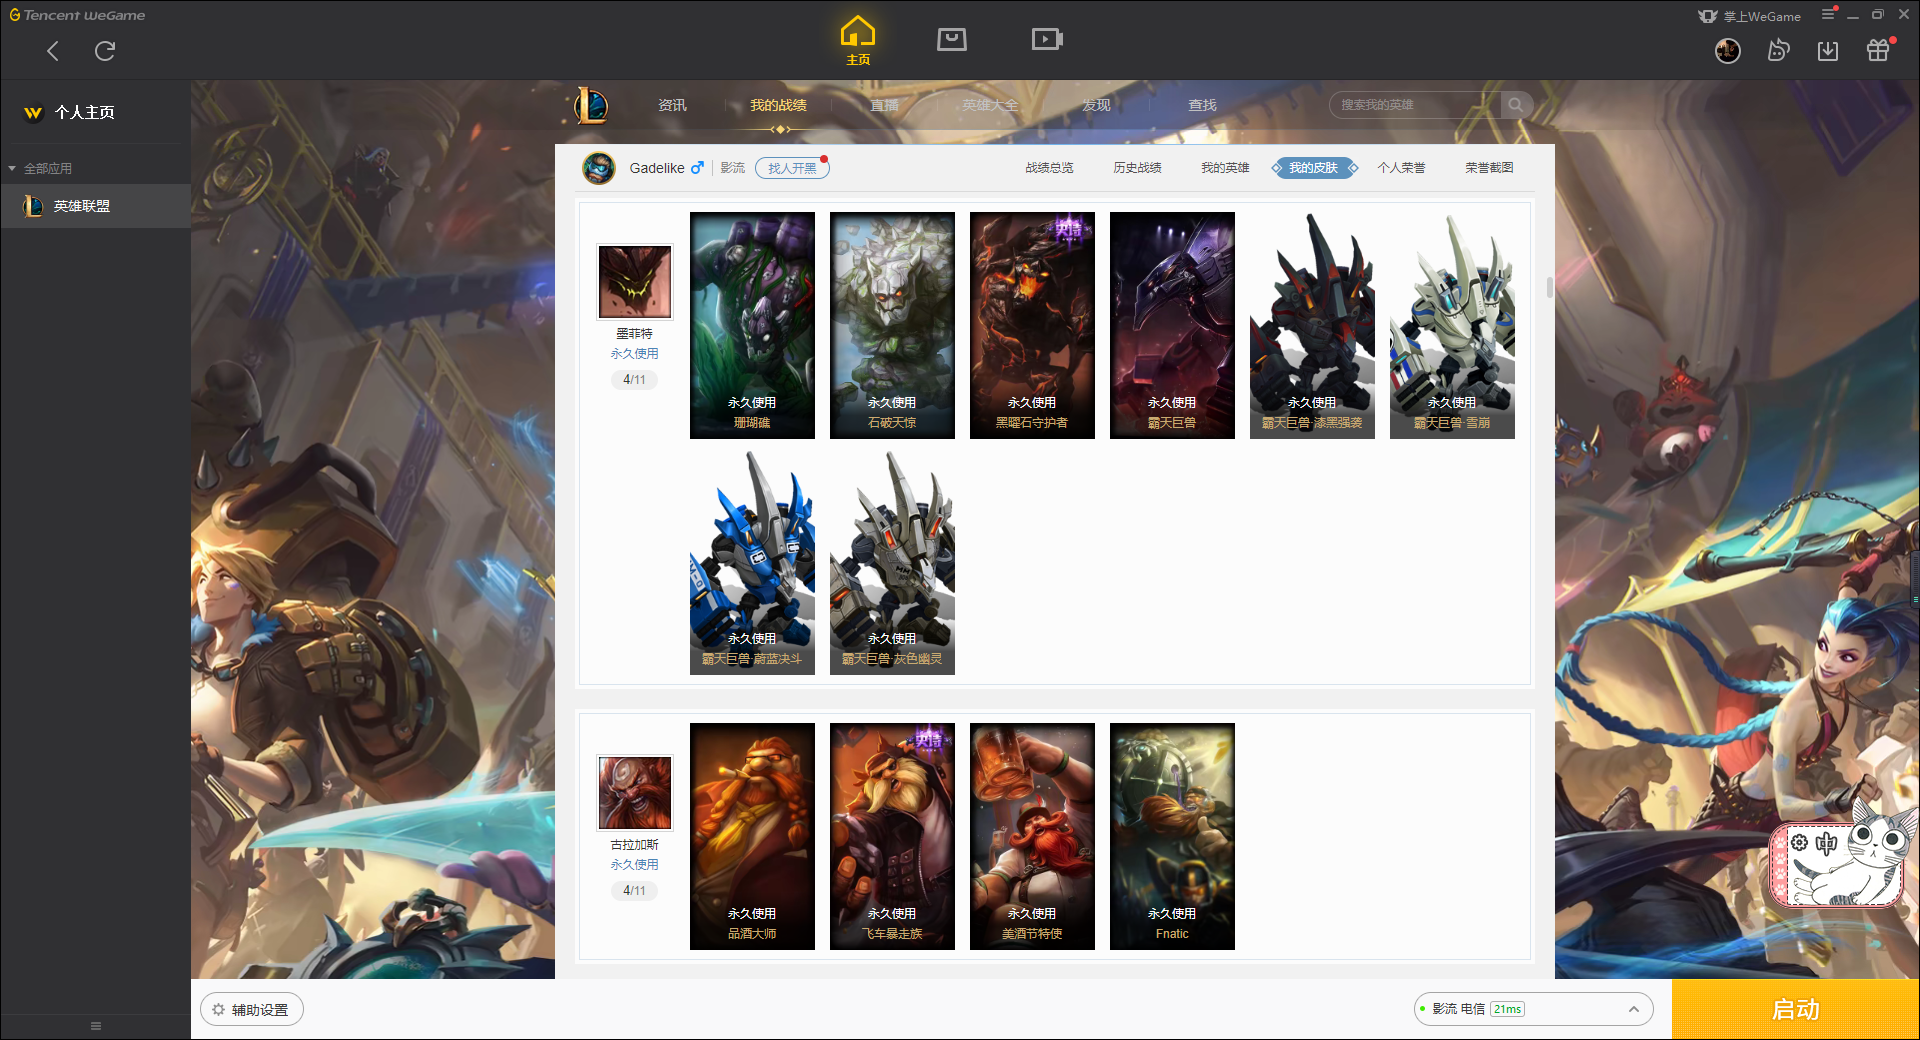Open the video icon in top bar
The height and width of the screenshot is (1040, 1920).
click(x=1047, y=39)
